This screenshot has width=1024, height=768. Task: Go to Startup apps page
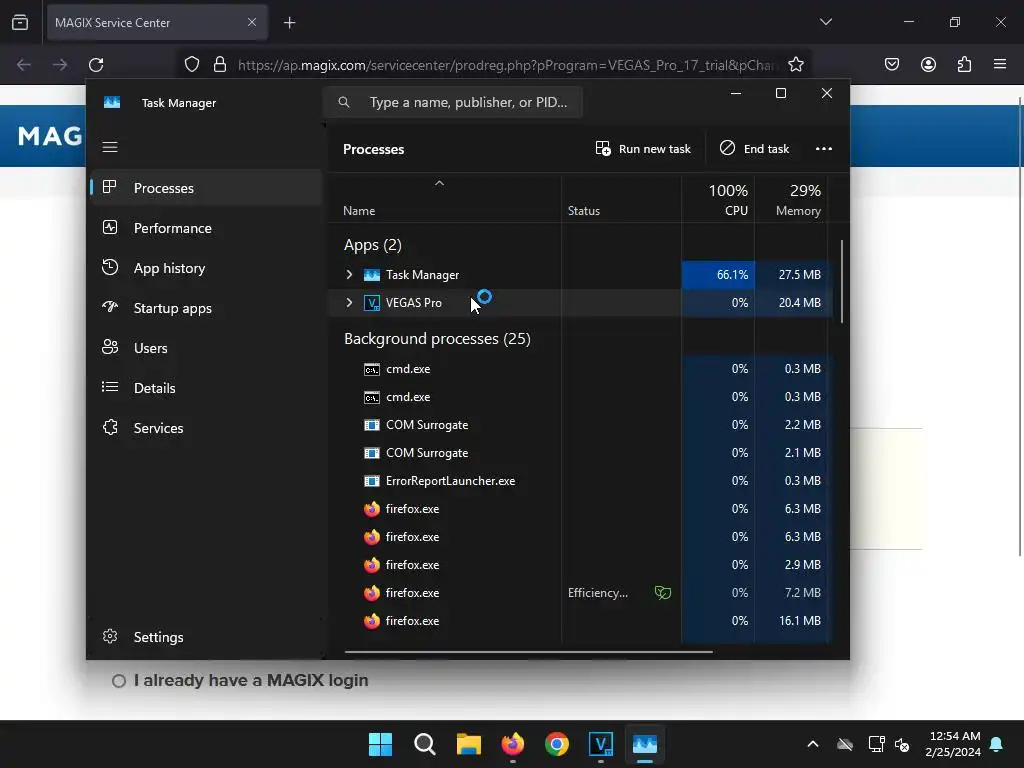click(x=206, y=308)
